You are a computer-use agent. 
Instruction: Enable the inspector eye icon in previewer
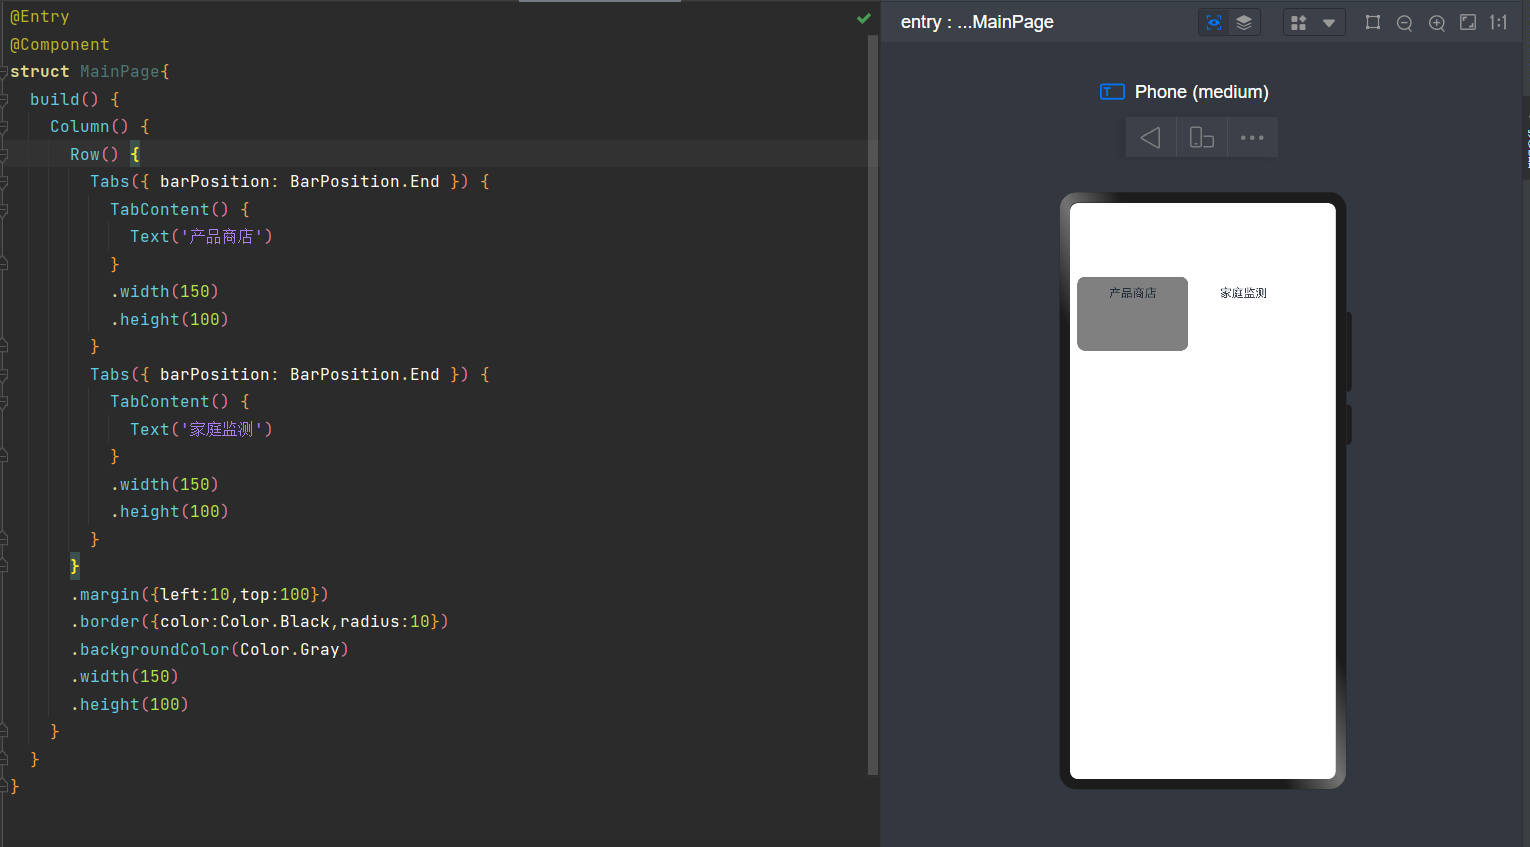1214,23
